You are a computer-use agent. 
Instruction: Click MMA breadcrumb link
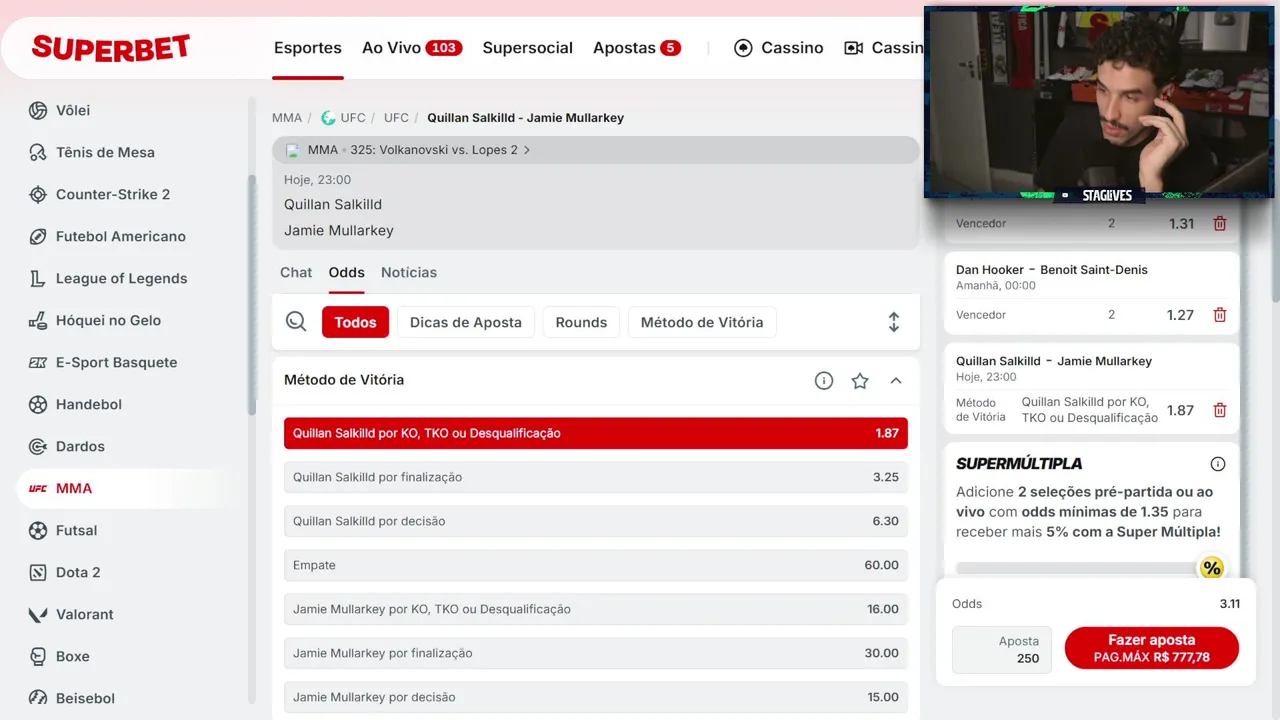coord(287,118)
